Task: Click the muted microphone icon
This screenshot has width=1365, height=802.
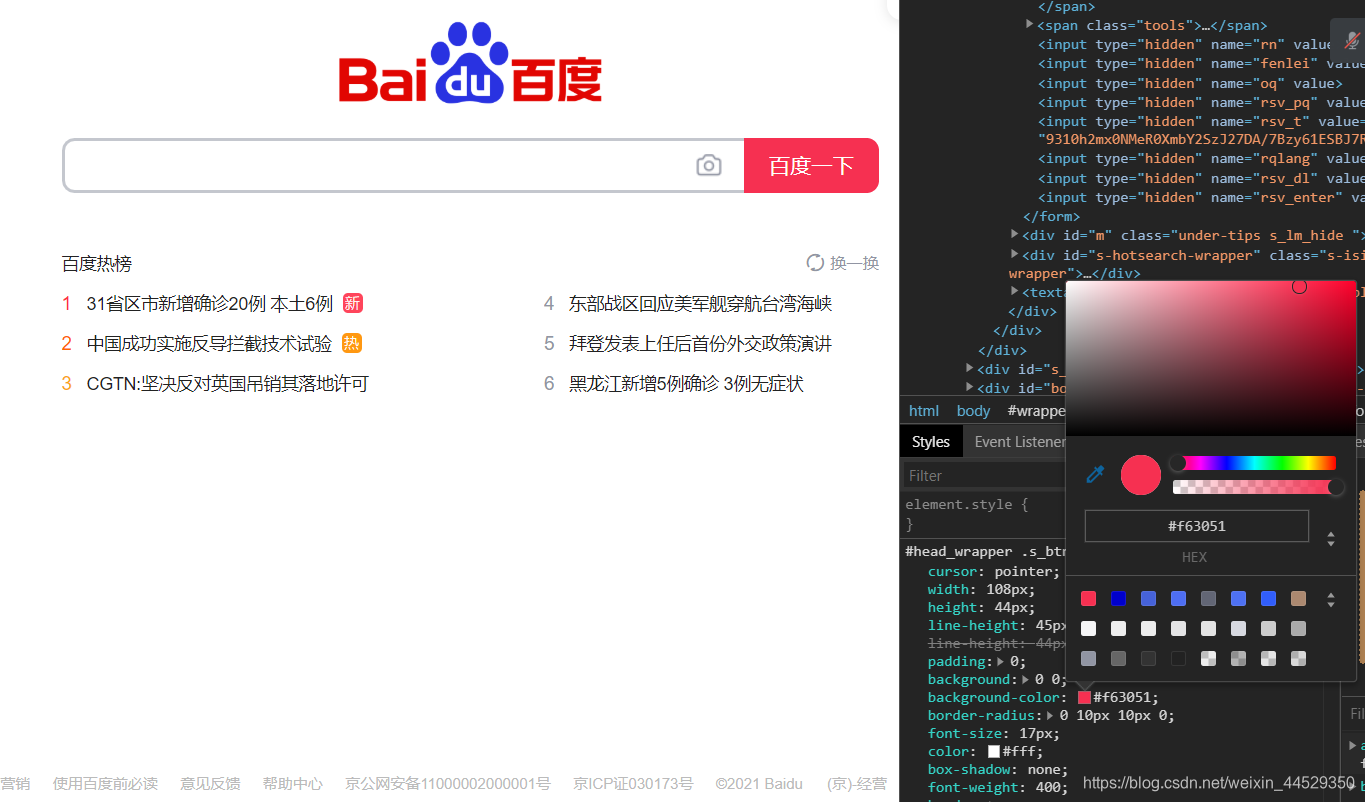Action: click(1351, 40)
